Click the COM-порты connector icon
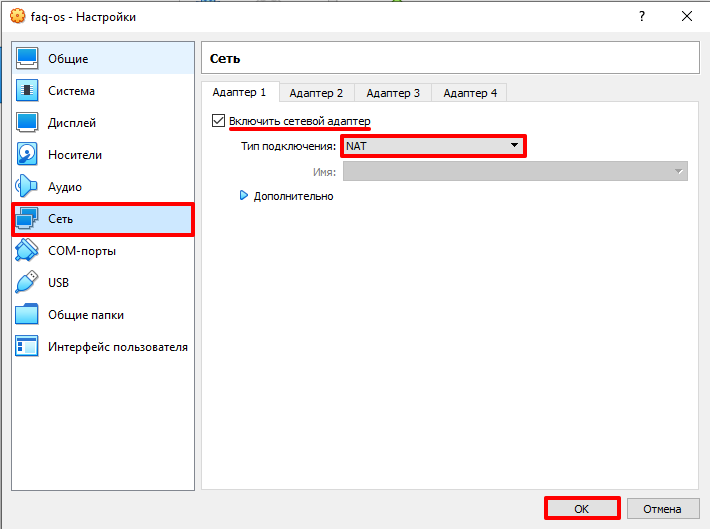The height and width of the screenshot is (529, 710). 27,250
